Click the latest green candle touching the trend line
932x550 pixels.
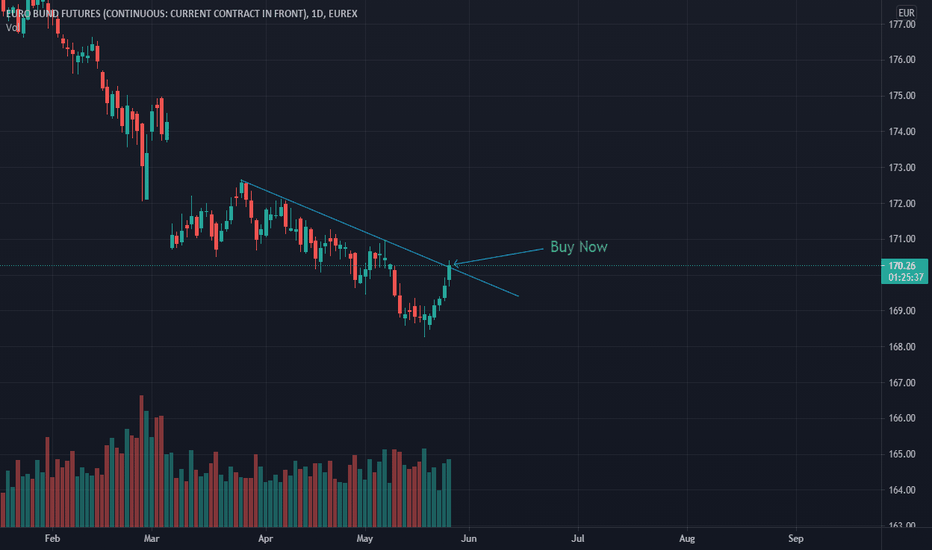449,273
